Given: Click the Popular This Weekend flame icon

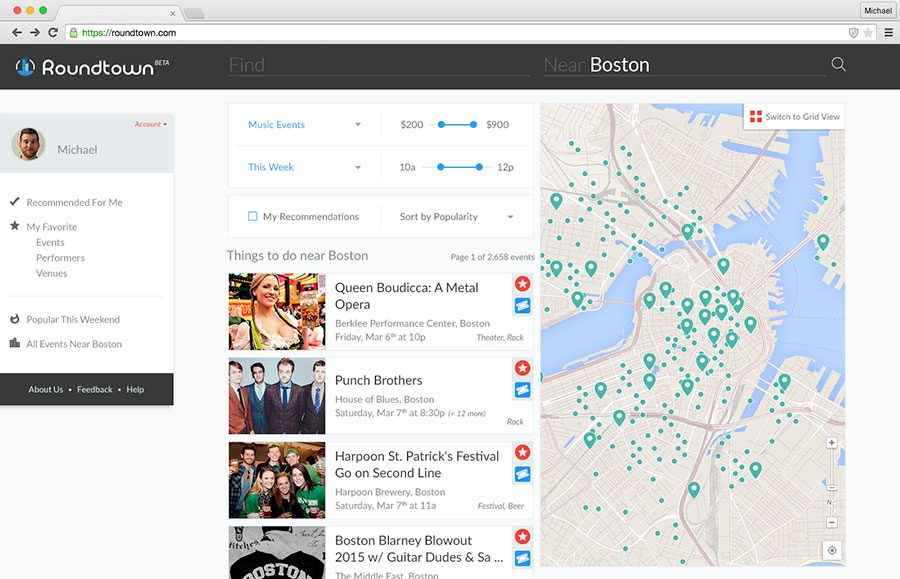Looking at the screenshot, I should (x=15, y=319).
